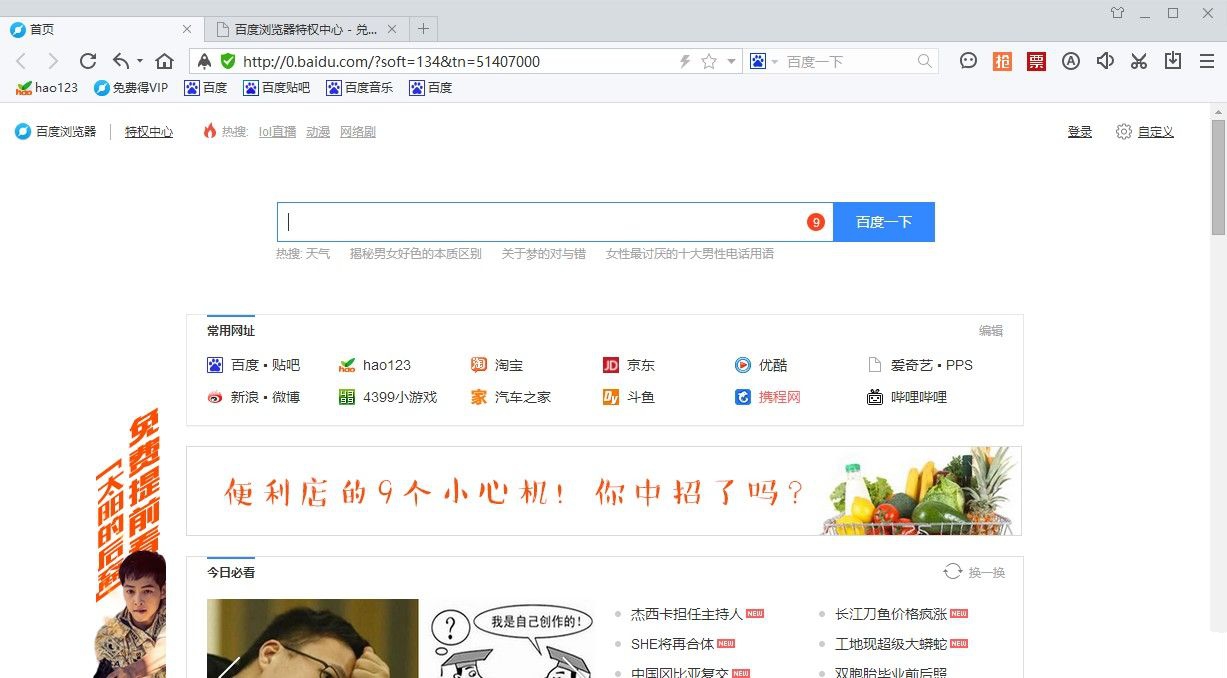The width and height of the screenshot is (1227, 678).
Task: Click the red 票 ticket toolbar icon
Action: pyautogui.click(x=1036, y=61)
